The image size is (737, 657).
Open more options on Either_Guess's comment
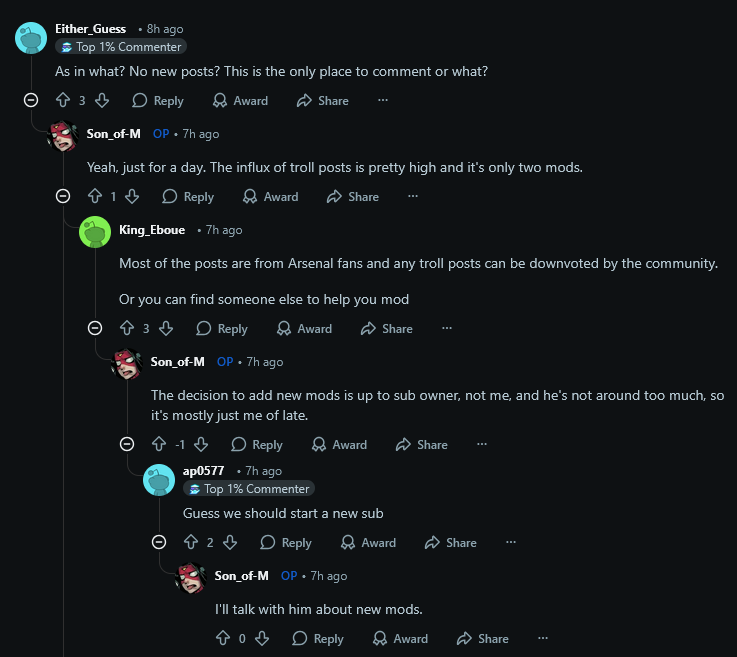click(x=383, y=100)
